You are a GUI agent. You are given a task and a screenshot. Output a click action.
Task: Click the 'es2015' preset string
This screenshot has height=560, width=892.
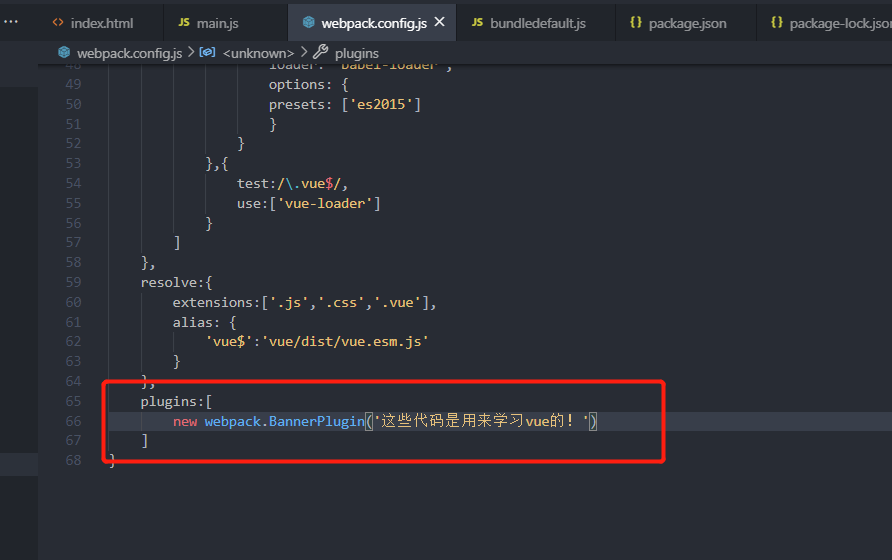tap(381, 105)
